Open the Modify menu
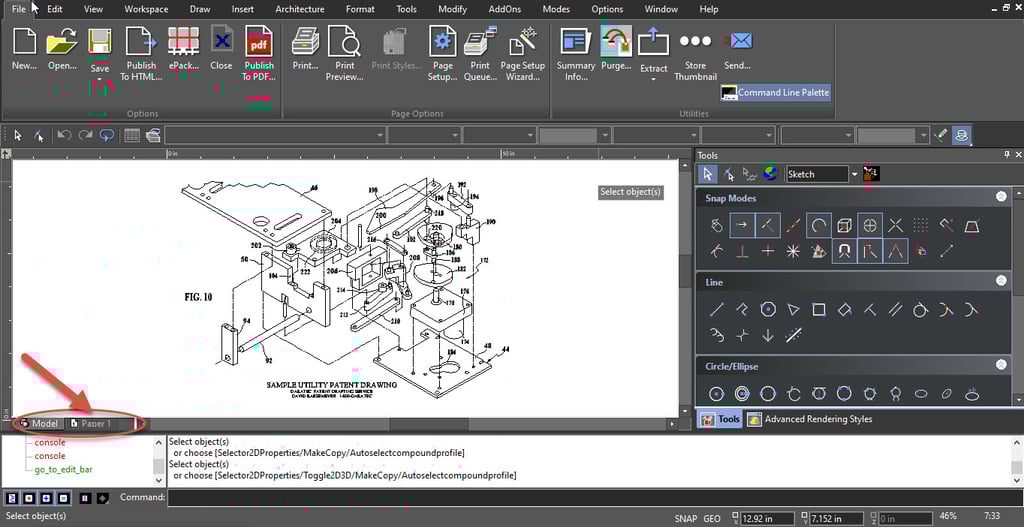Viewport: 1024px width, 527px height. [x=453, y=9]
